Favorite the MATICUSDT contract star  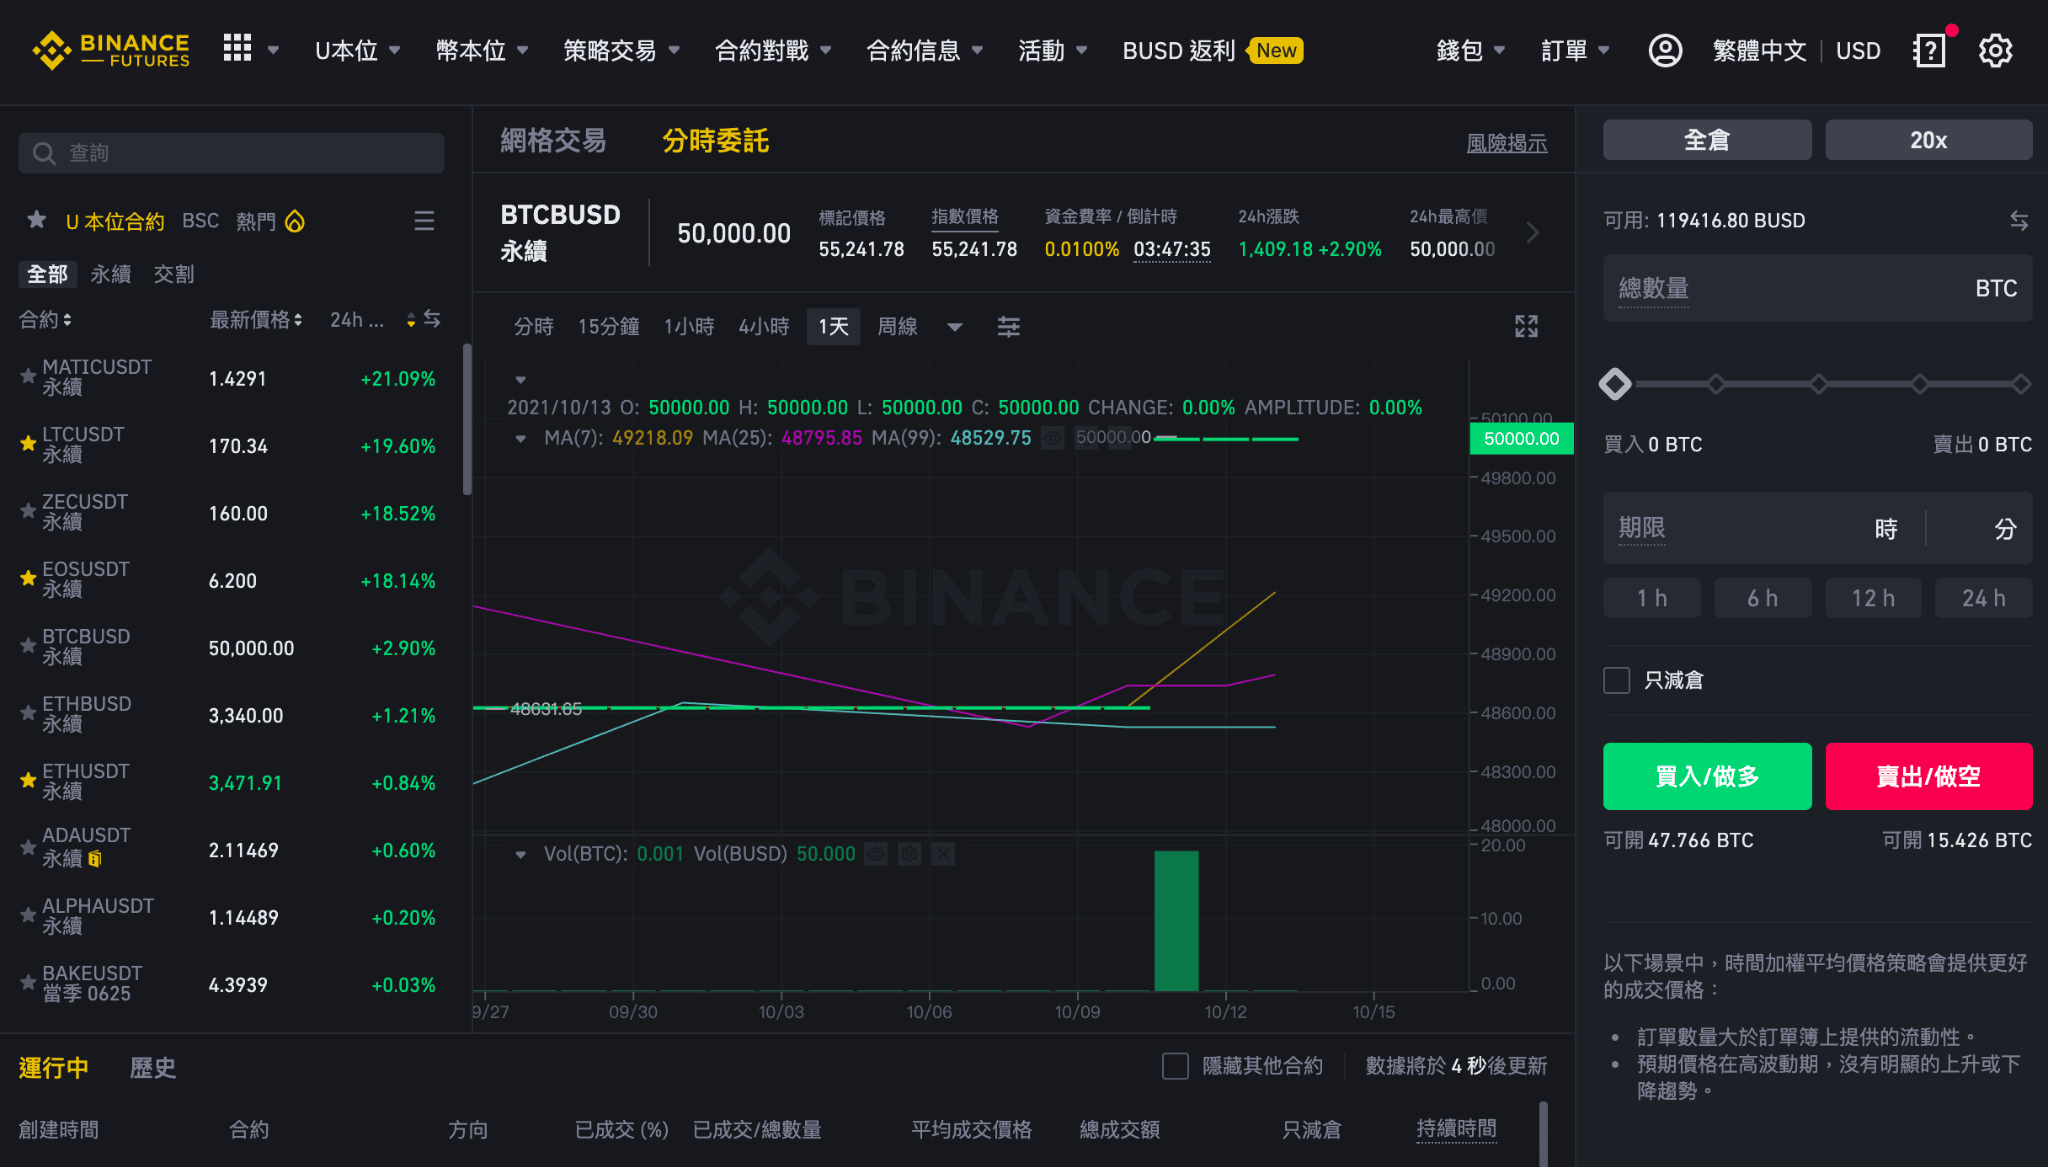(x=28, y=376)
